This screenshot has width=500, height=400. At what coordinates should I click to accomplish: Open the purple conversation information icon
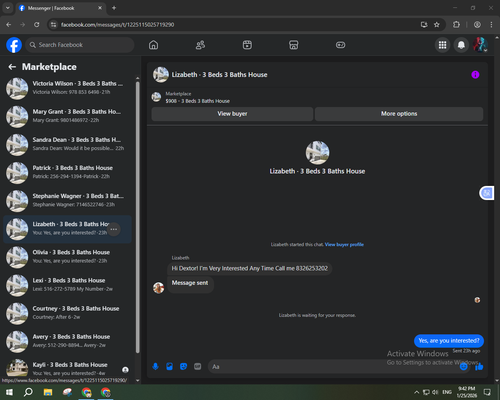475,75
